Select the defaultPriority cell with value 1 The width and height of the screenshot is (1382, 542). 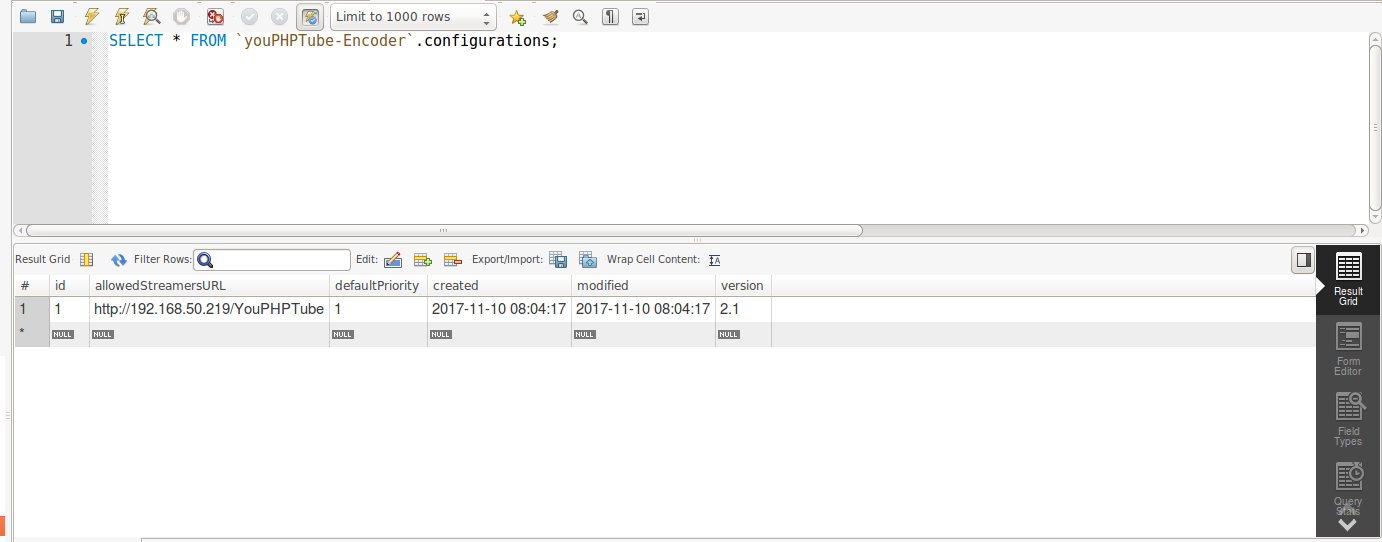pyautogui.click(x=378, y=309)
